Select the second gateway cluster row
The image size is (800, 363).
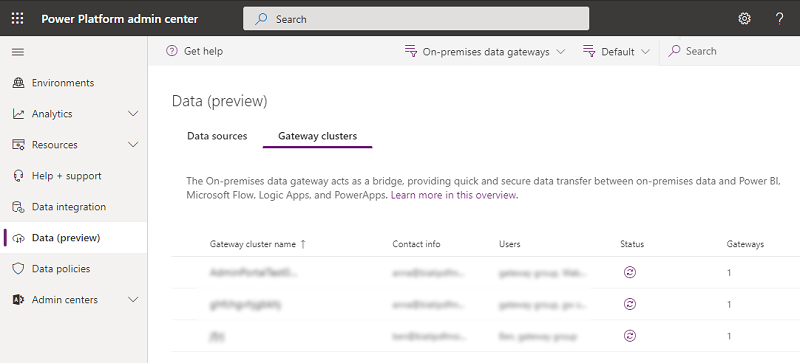click(x=486, y=304)
